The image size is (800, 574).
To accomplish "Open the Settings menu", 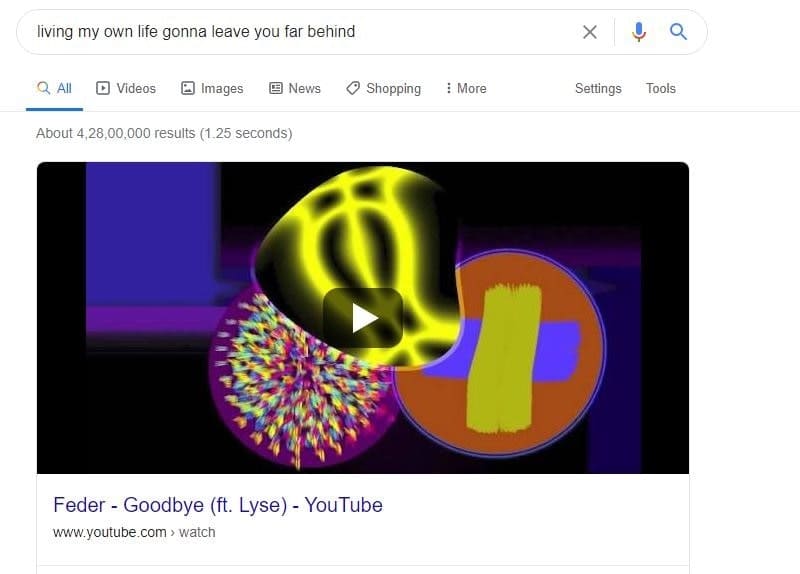I will pyautogui.click(x=598, y=88).
